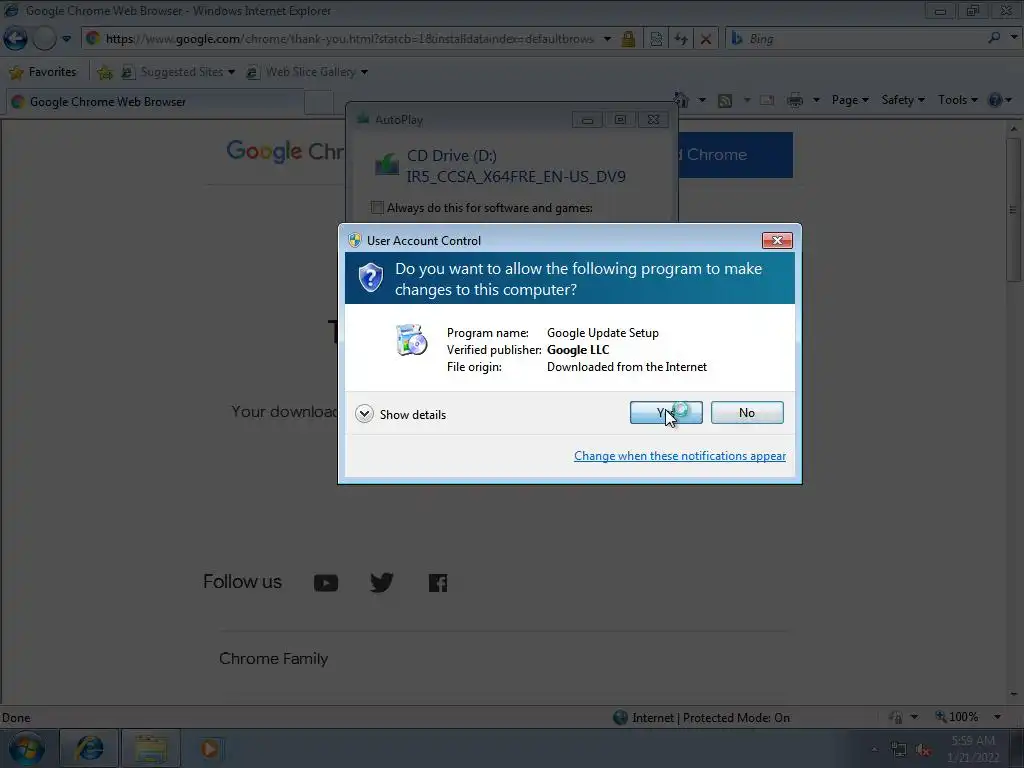This screenshot has width=1024, height=768.
Task: Open Windows Explorer taskbar icon
Action: 151,748
